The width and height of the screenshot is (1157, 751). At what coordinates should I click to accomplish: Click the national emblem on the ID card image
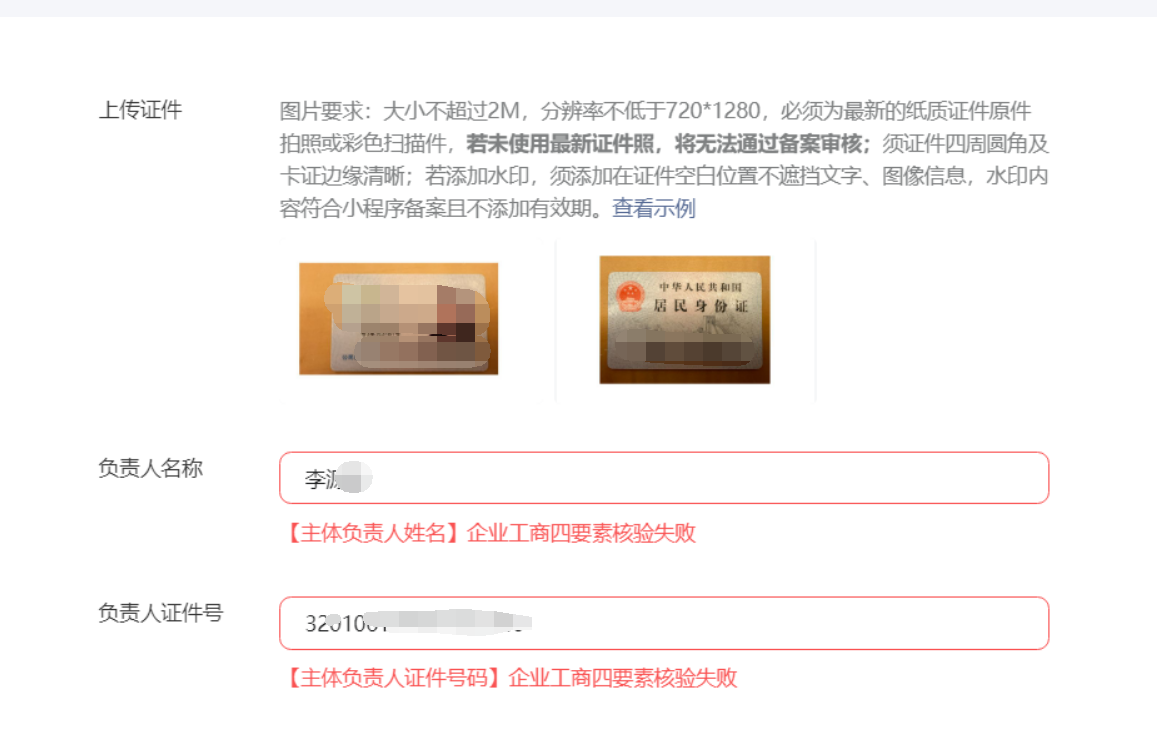[x=629, y=298]
